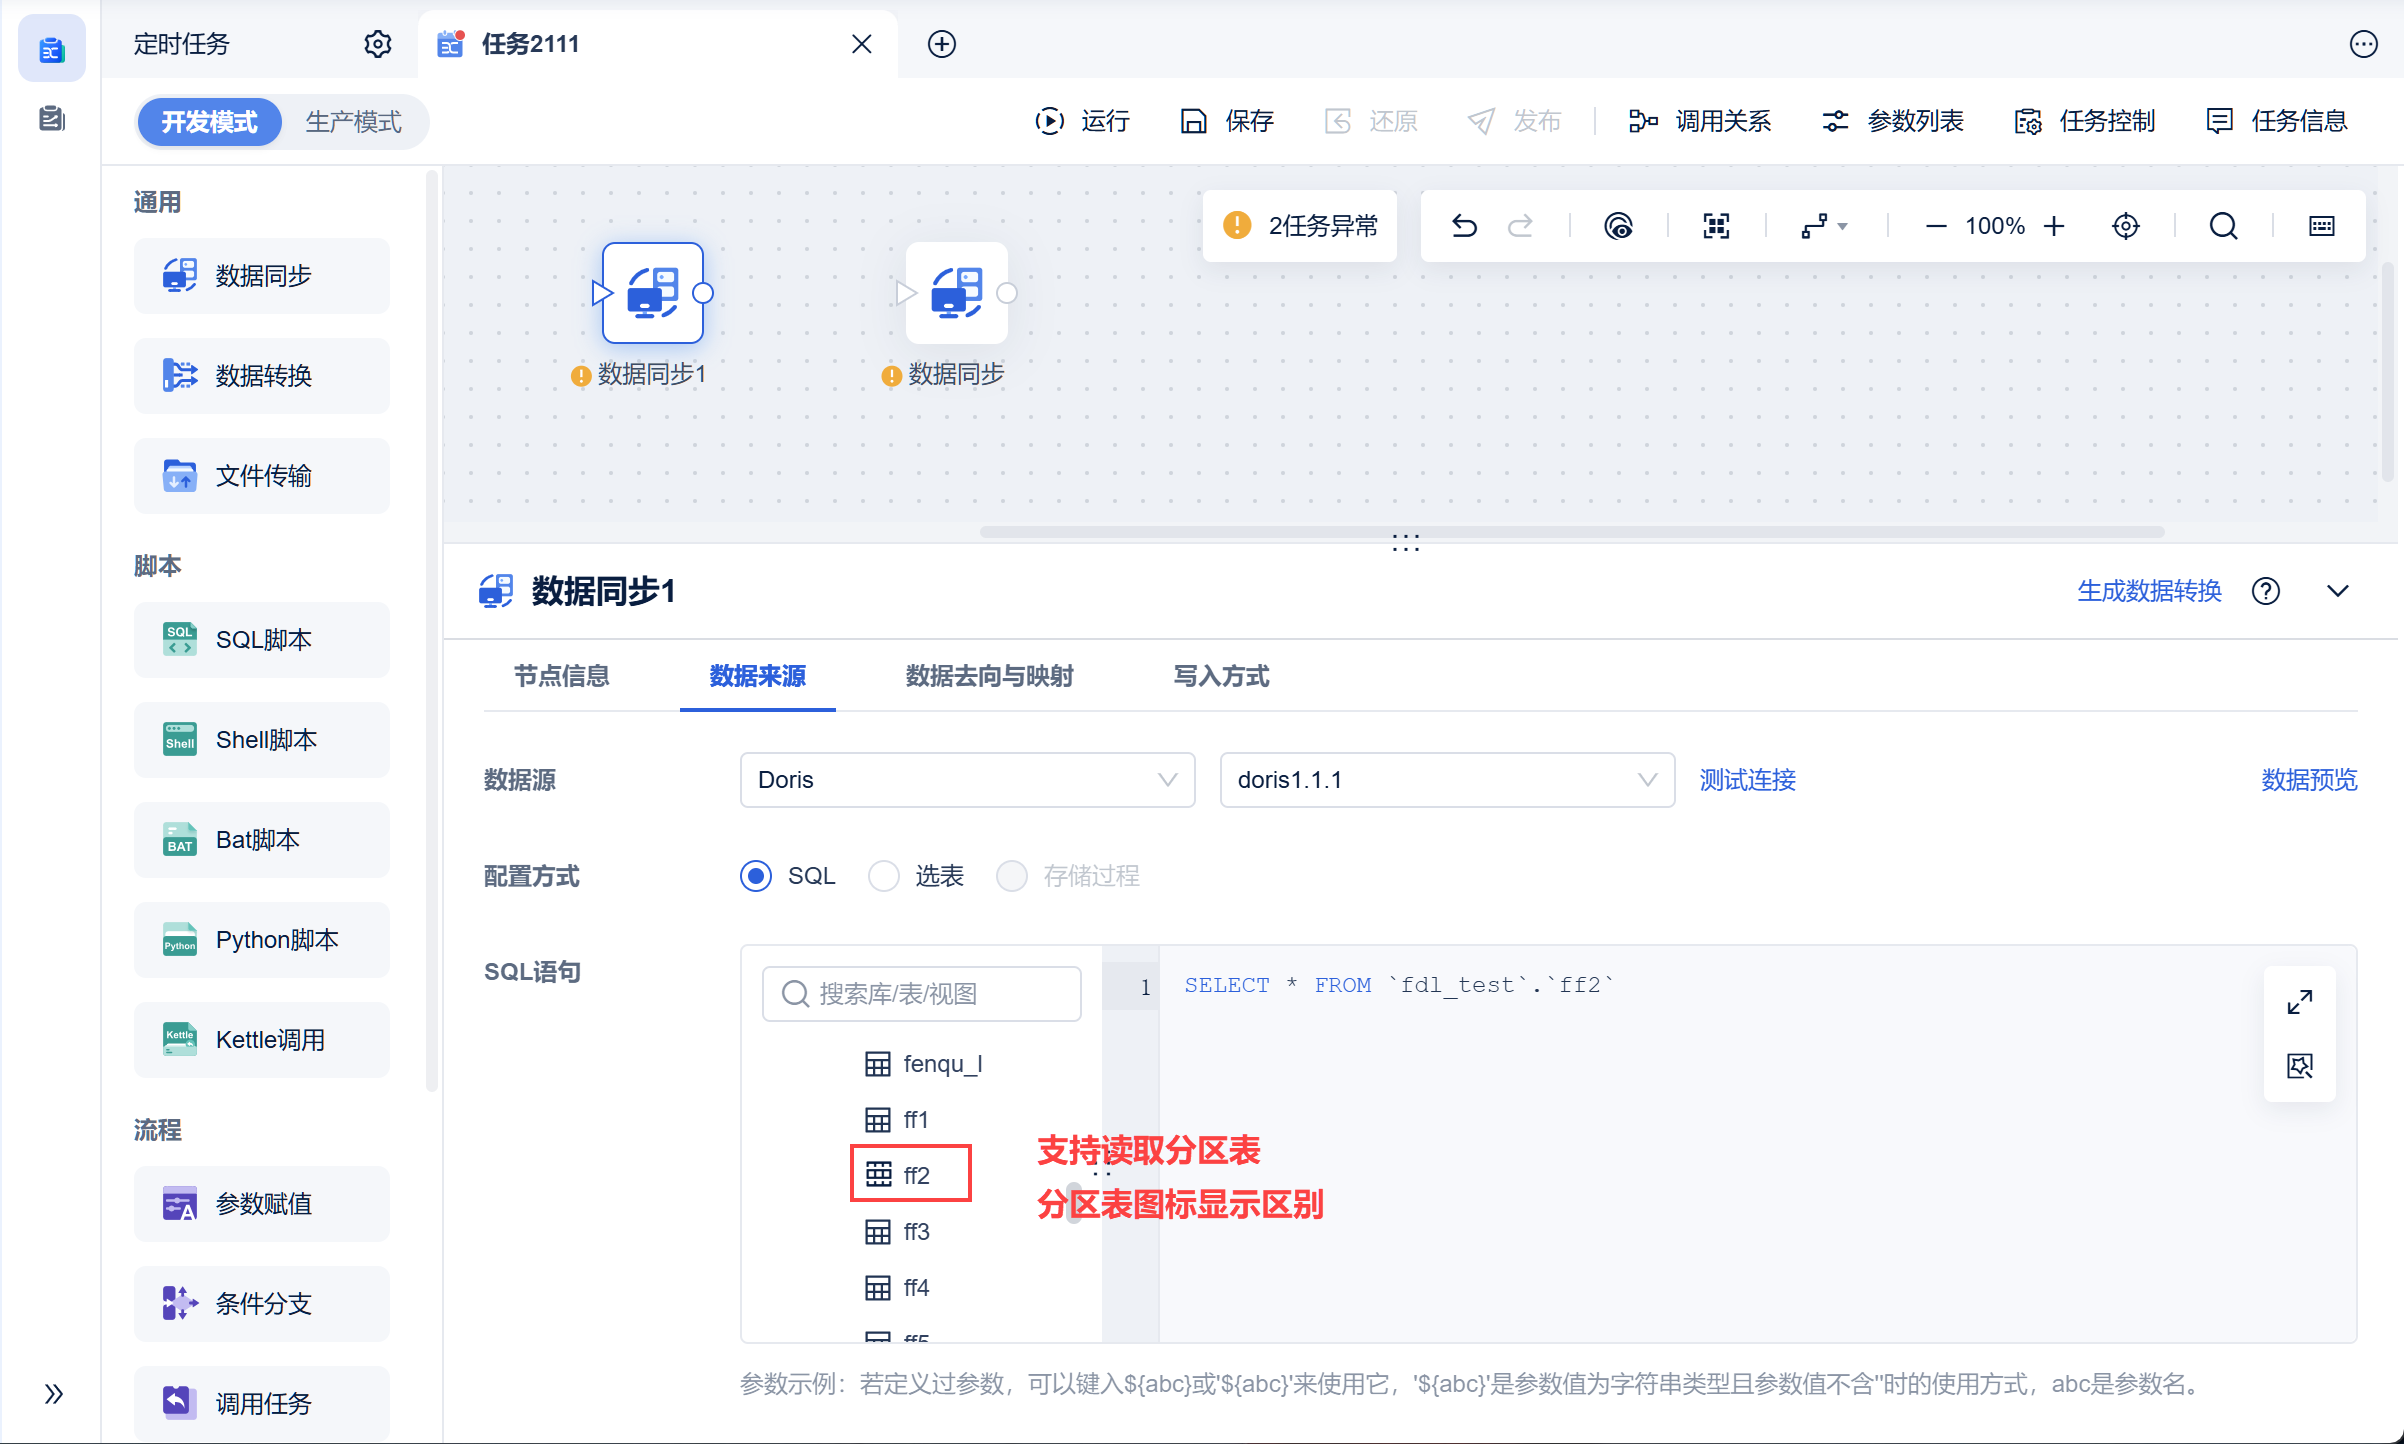
Task: Select the SQL radio button
Action: pos(756,876)
